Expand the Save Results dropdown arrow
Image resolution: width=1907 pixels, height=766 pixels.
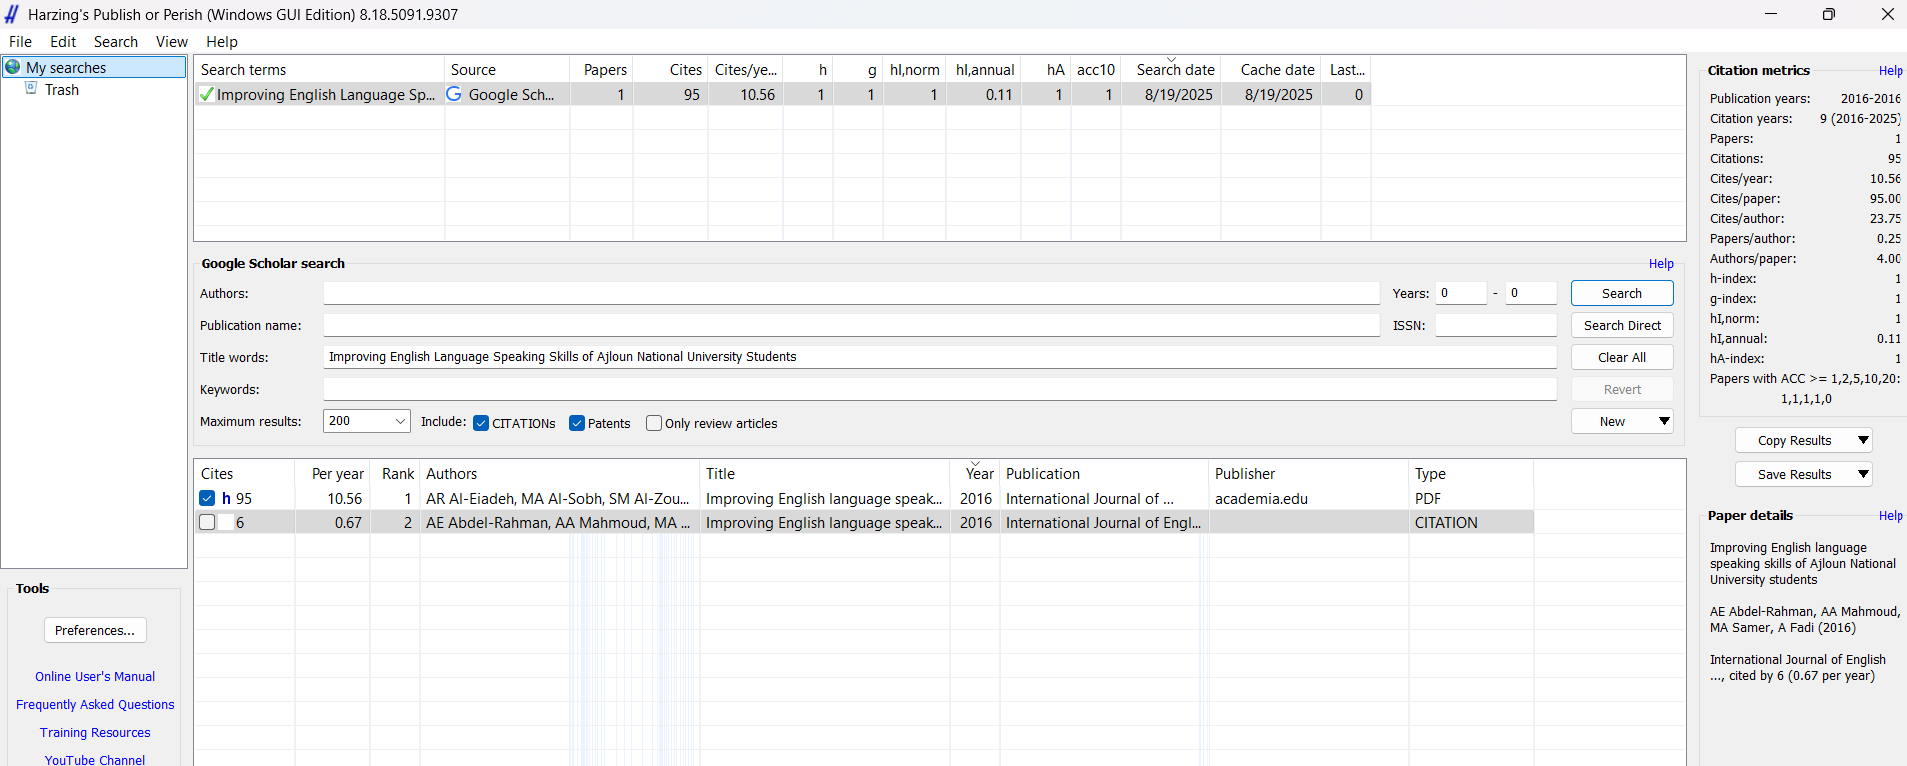1863,474
